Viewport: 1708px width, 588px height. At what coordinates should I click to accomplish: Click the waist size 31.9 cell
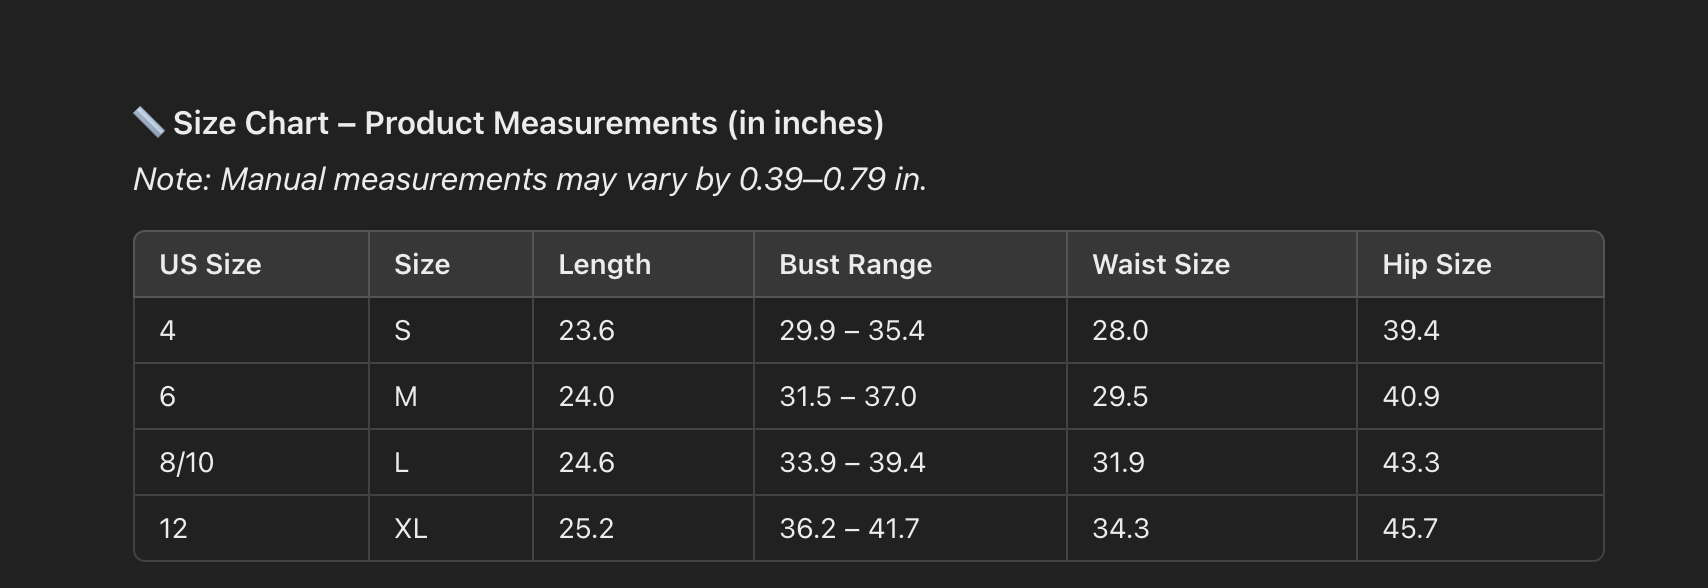(1212, 462)
